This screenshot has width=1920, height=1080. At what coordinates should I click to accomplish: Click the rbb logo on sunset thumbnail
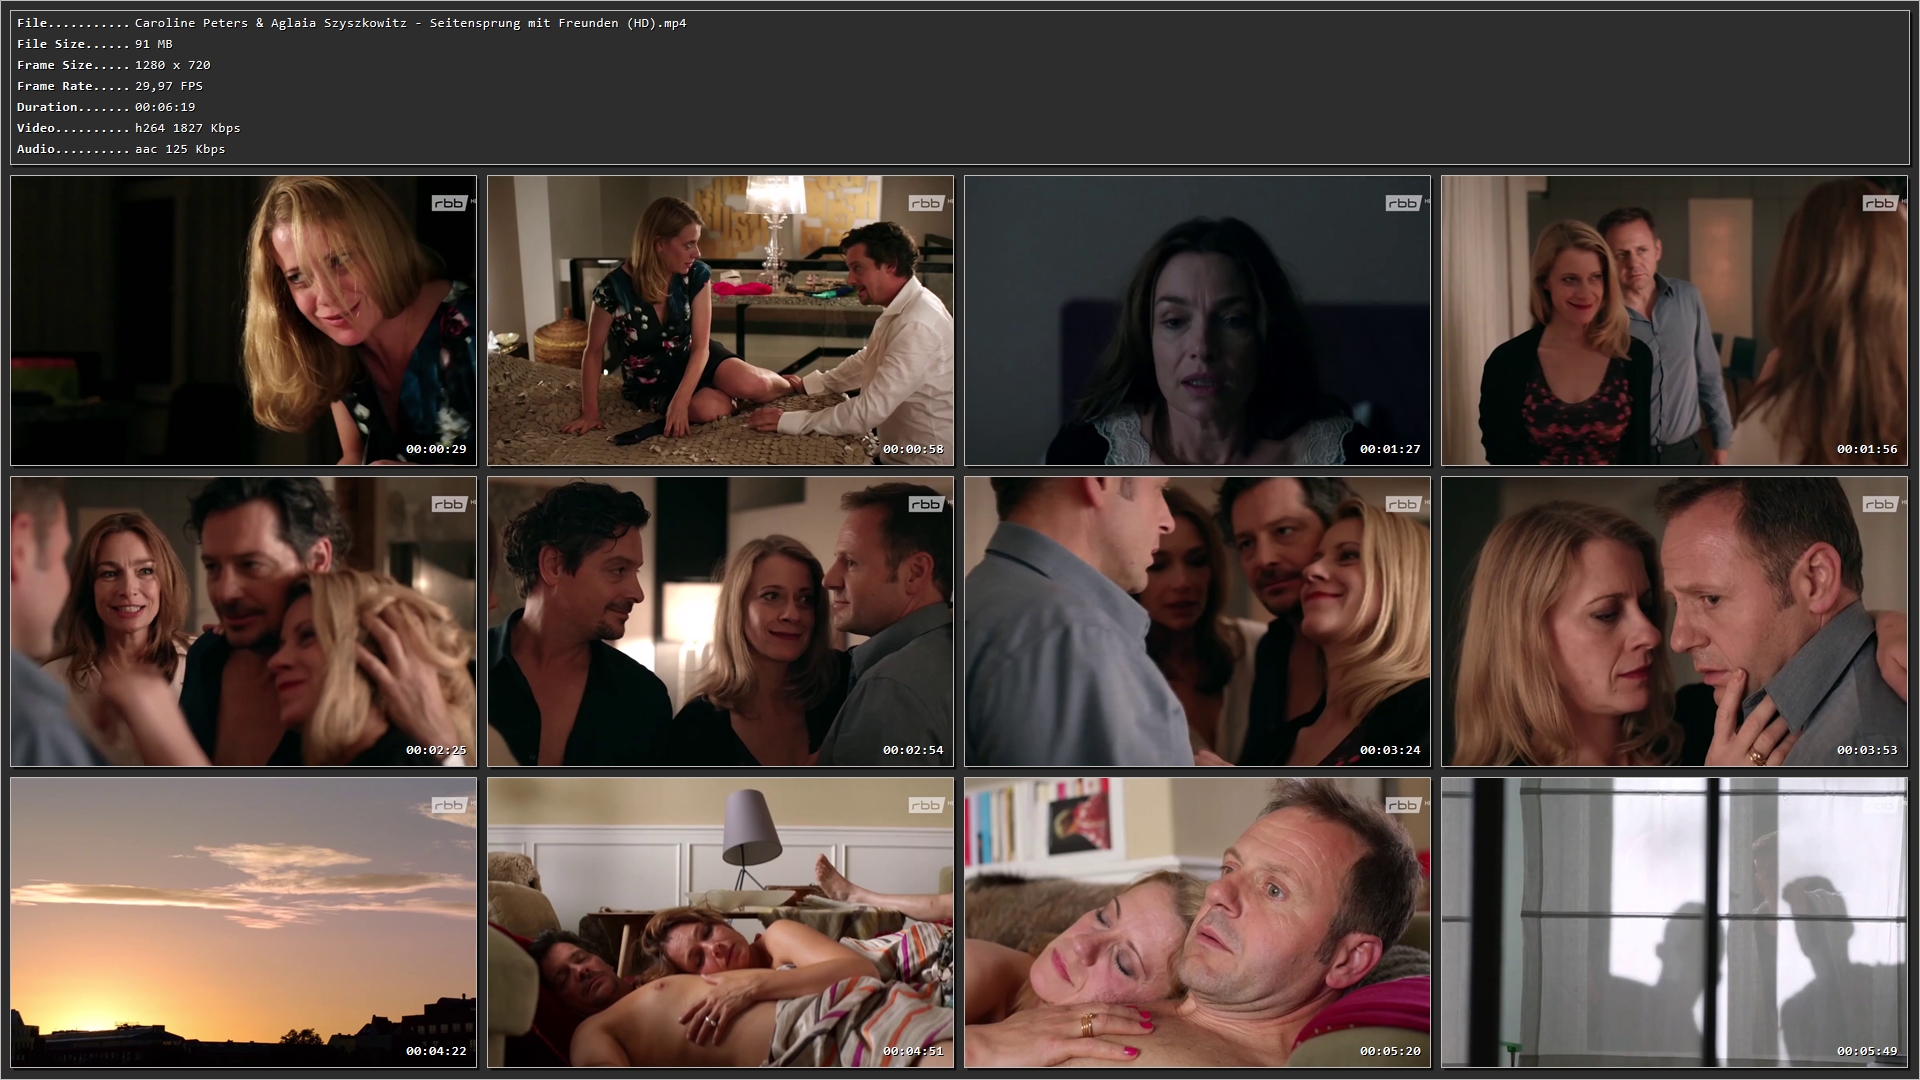pyautogui.click(x=449, y=805)
